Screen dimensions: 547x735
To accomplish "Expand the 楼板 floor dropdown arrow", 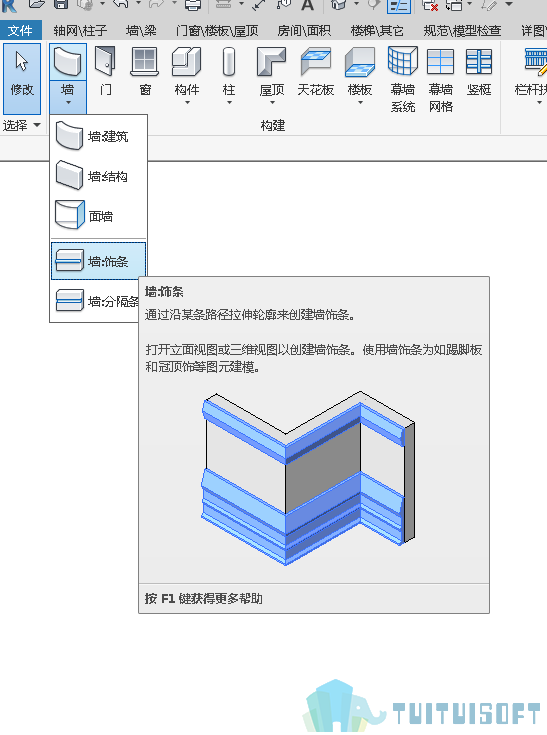I will pyautogui.click(x=360, y=103).
